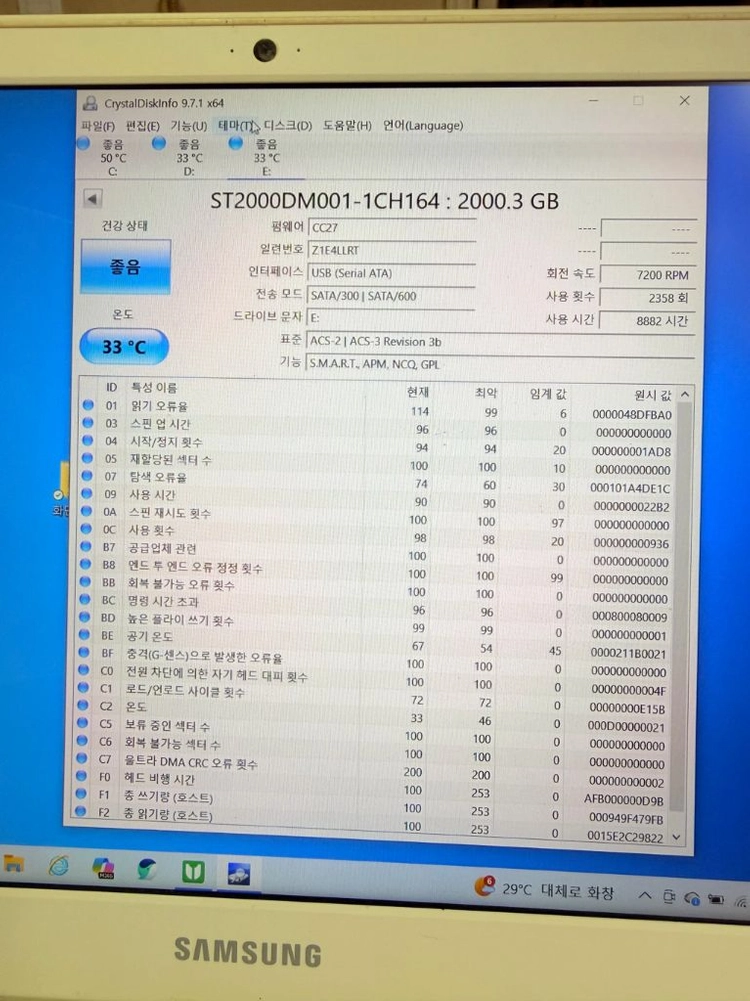750x1001 pixels.
Task: Click the transfer mode field SATA/300 | SATA/600
Action: click(x=391, y=296)
